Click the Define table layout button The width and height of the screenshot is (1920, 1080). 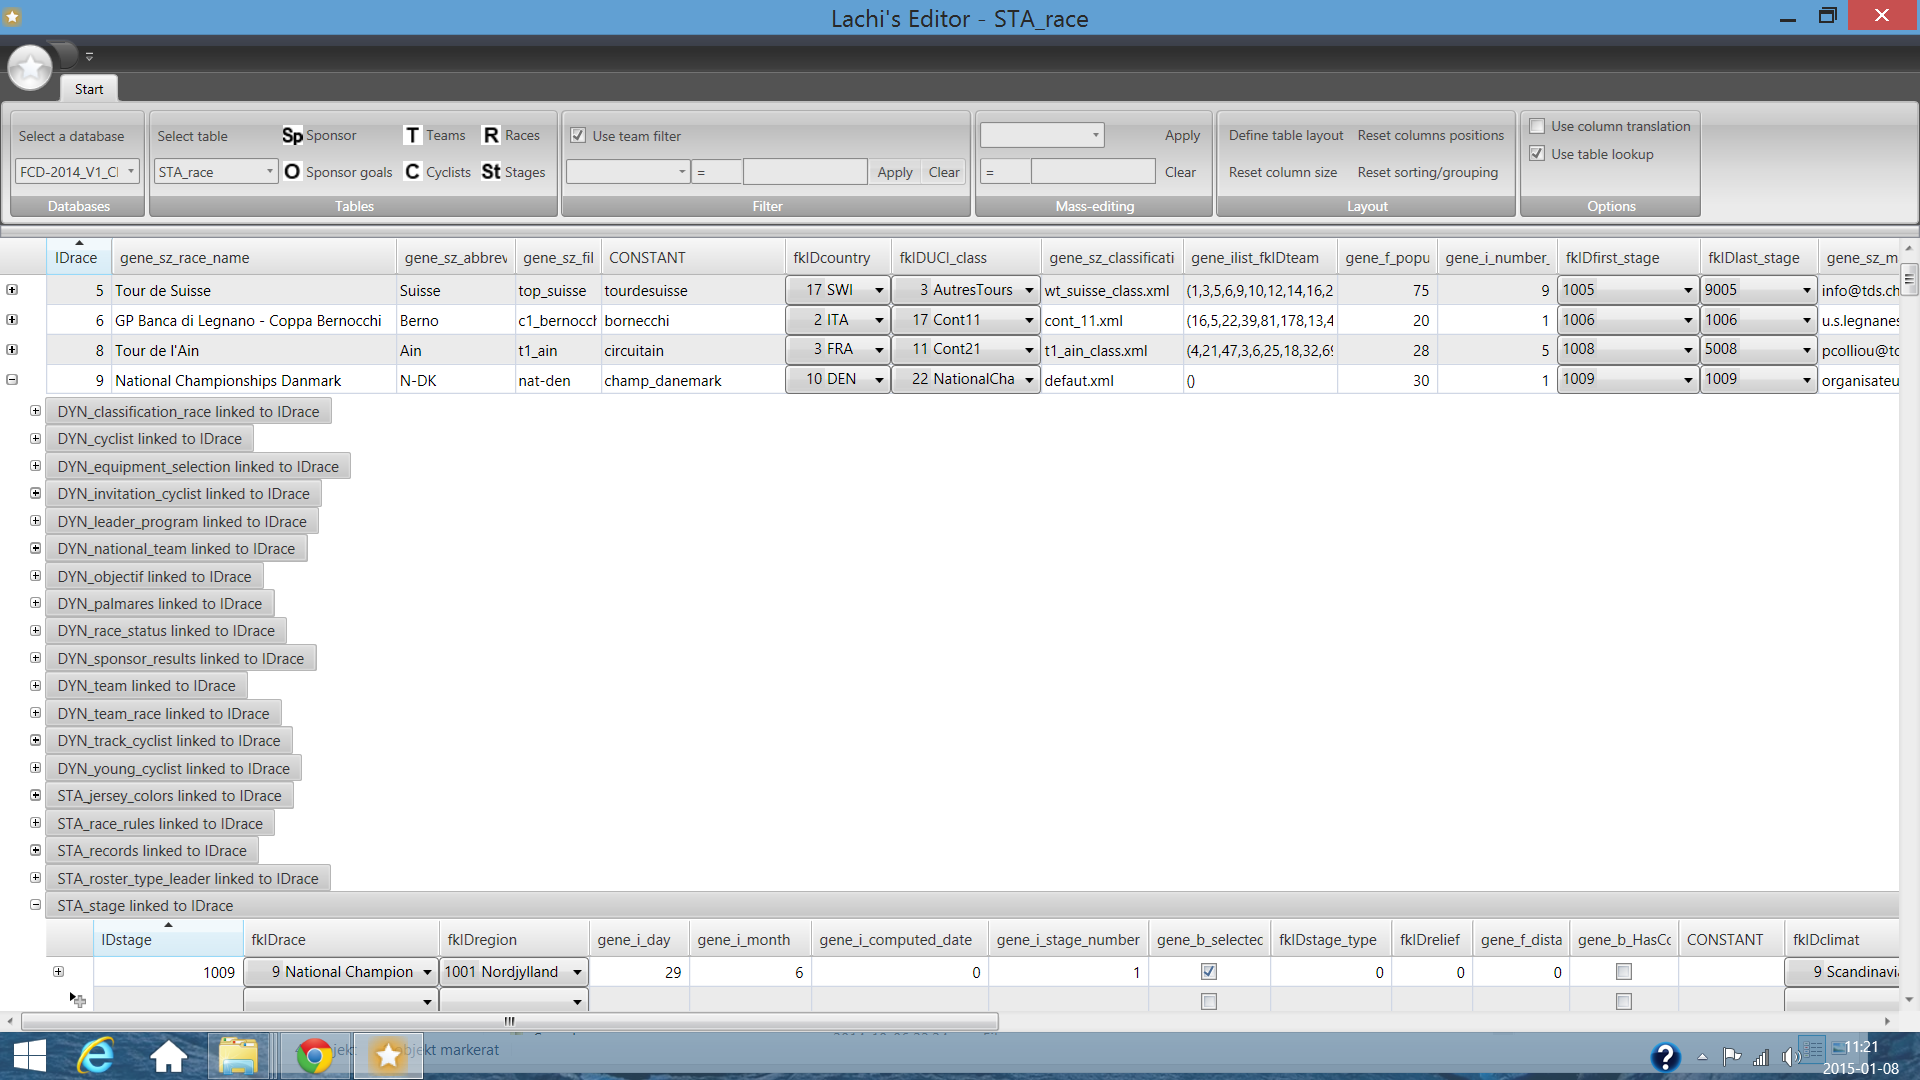coord(1285,136)
